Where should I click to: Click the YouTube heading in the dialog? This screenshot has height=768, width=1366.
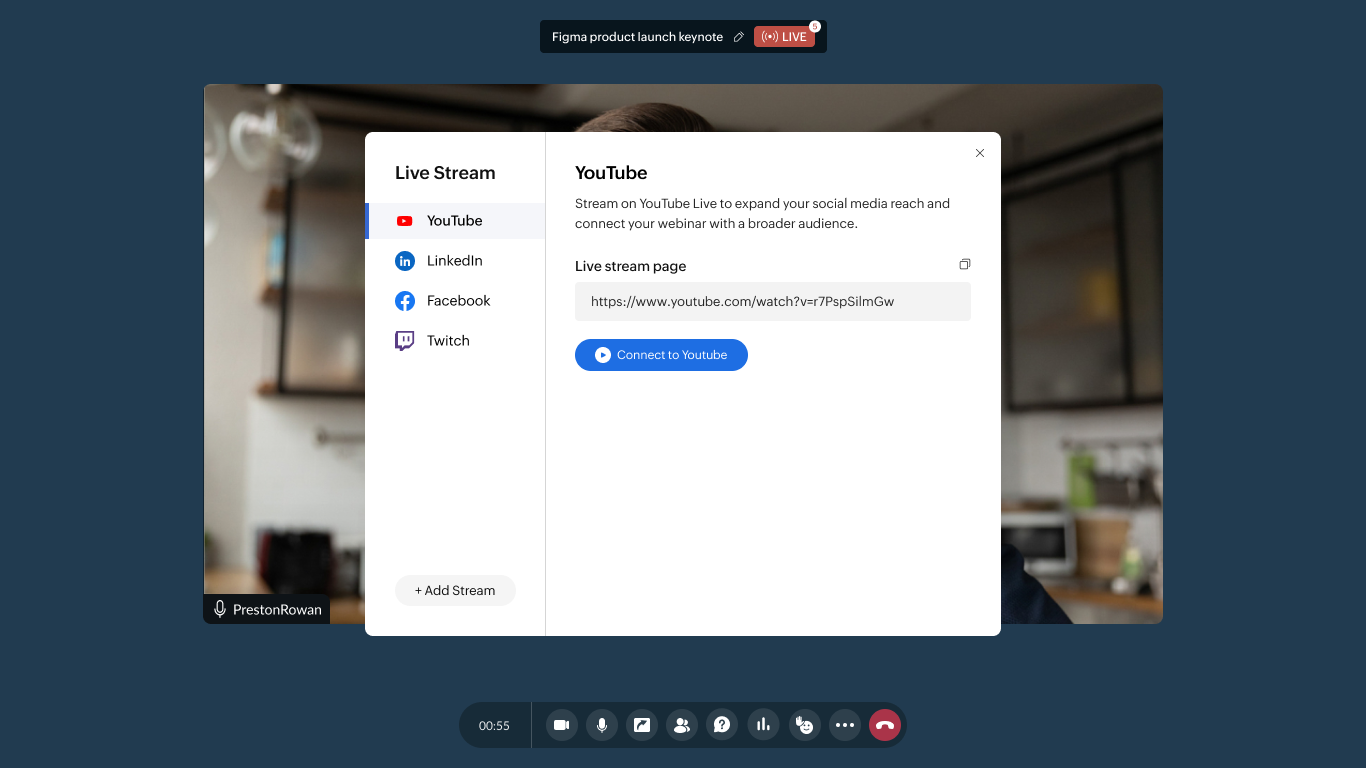click(611, 173)
